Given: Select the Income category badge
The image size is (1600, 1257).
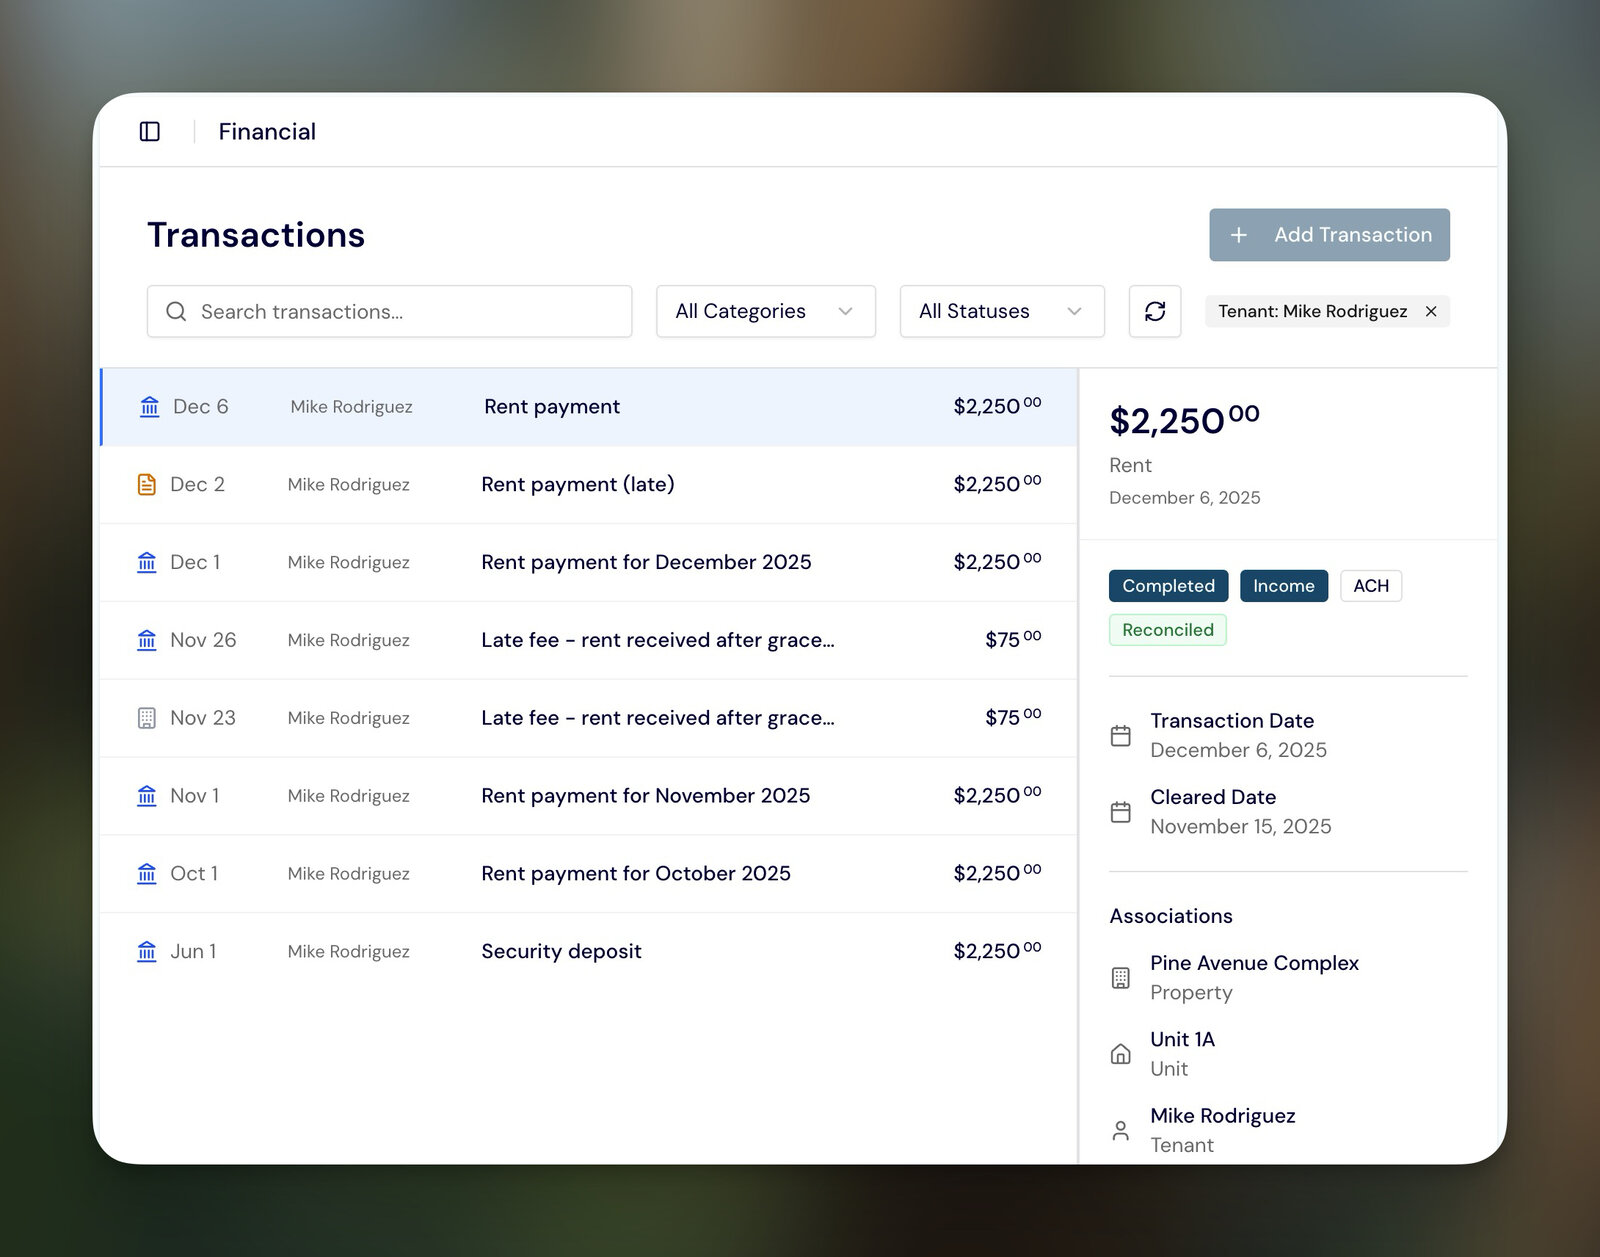Looking at the screenshot, I should [1284, 586].
